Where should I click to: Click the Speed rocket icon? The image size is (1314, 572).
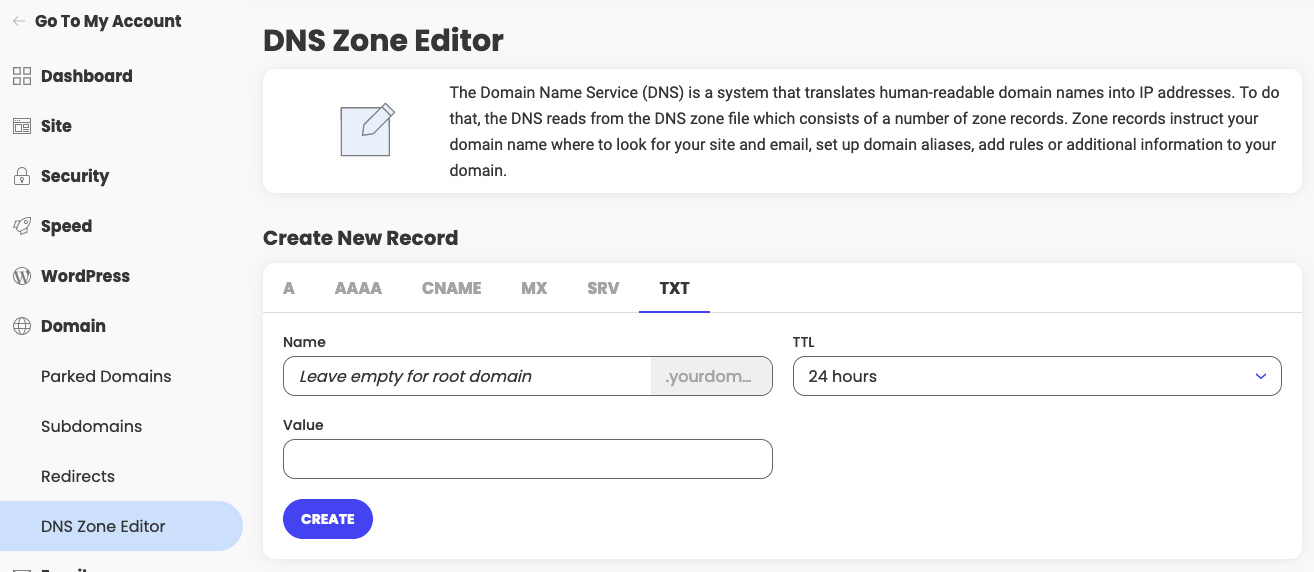(21, 226)
